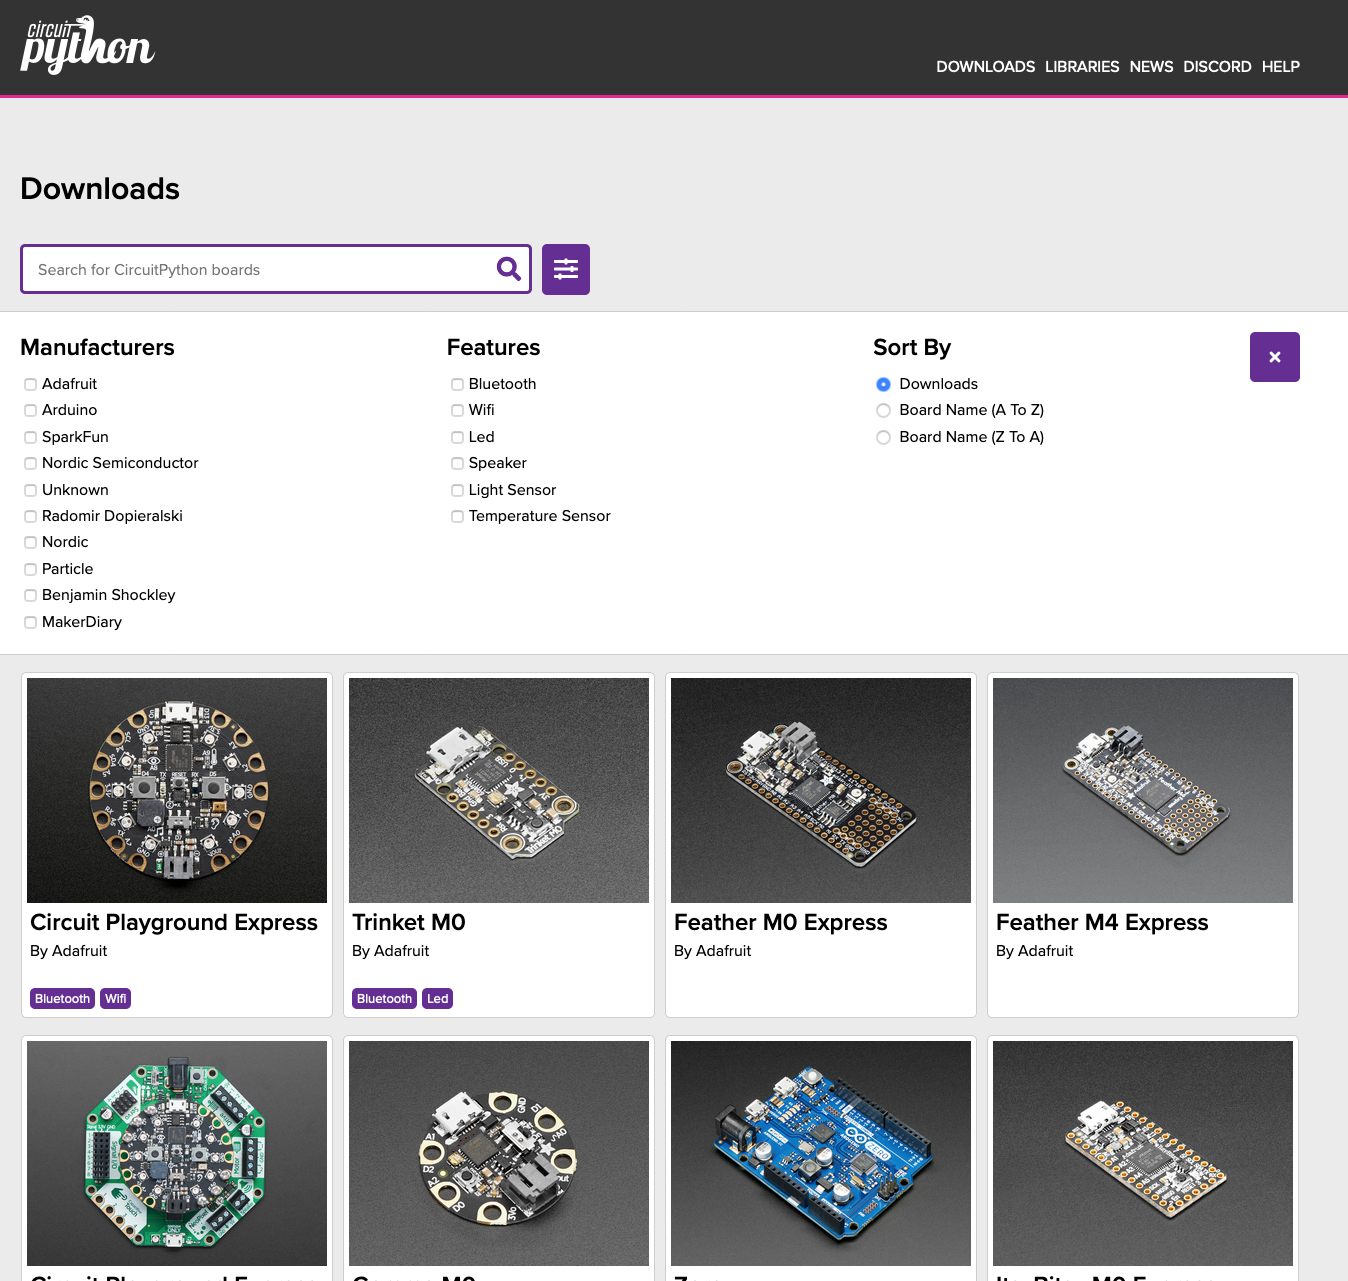Viewport: 1348px width, 1281px height.
Task: Click the Trinket M0 title link
Action: coord(409,922)
